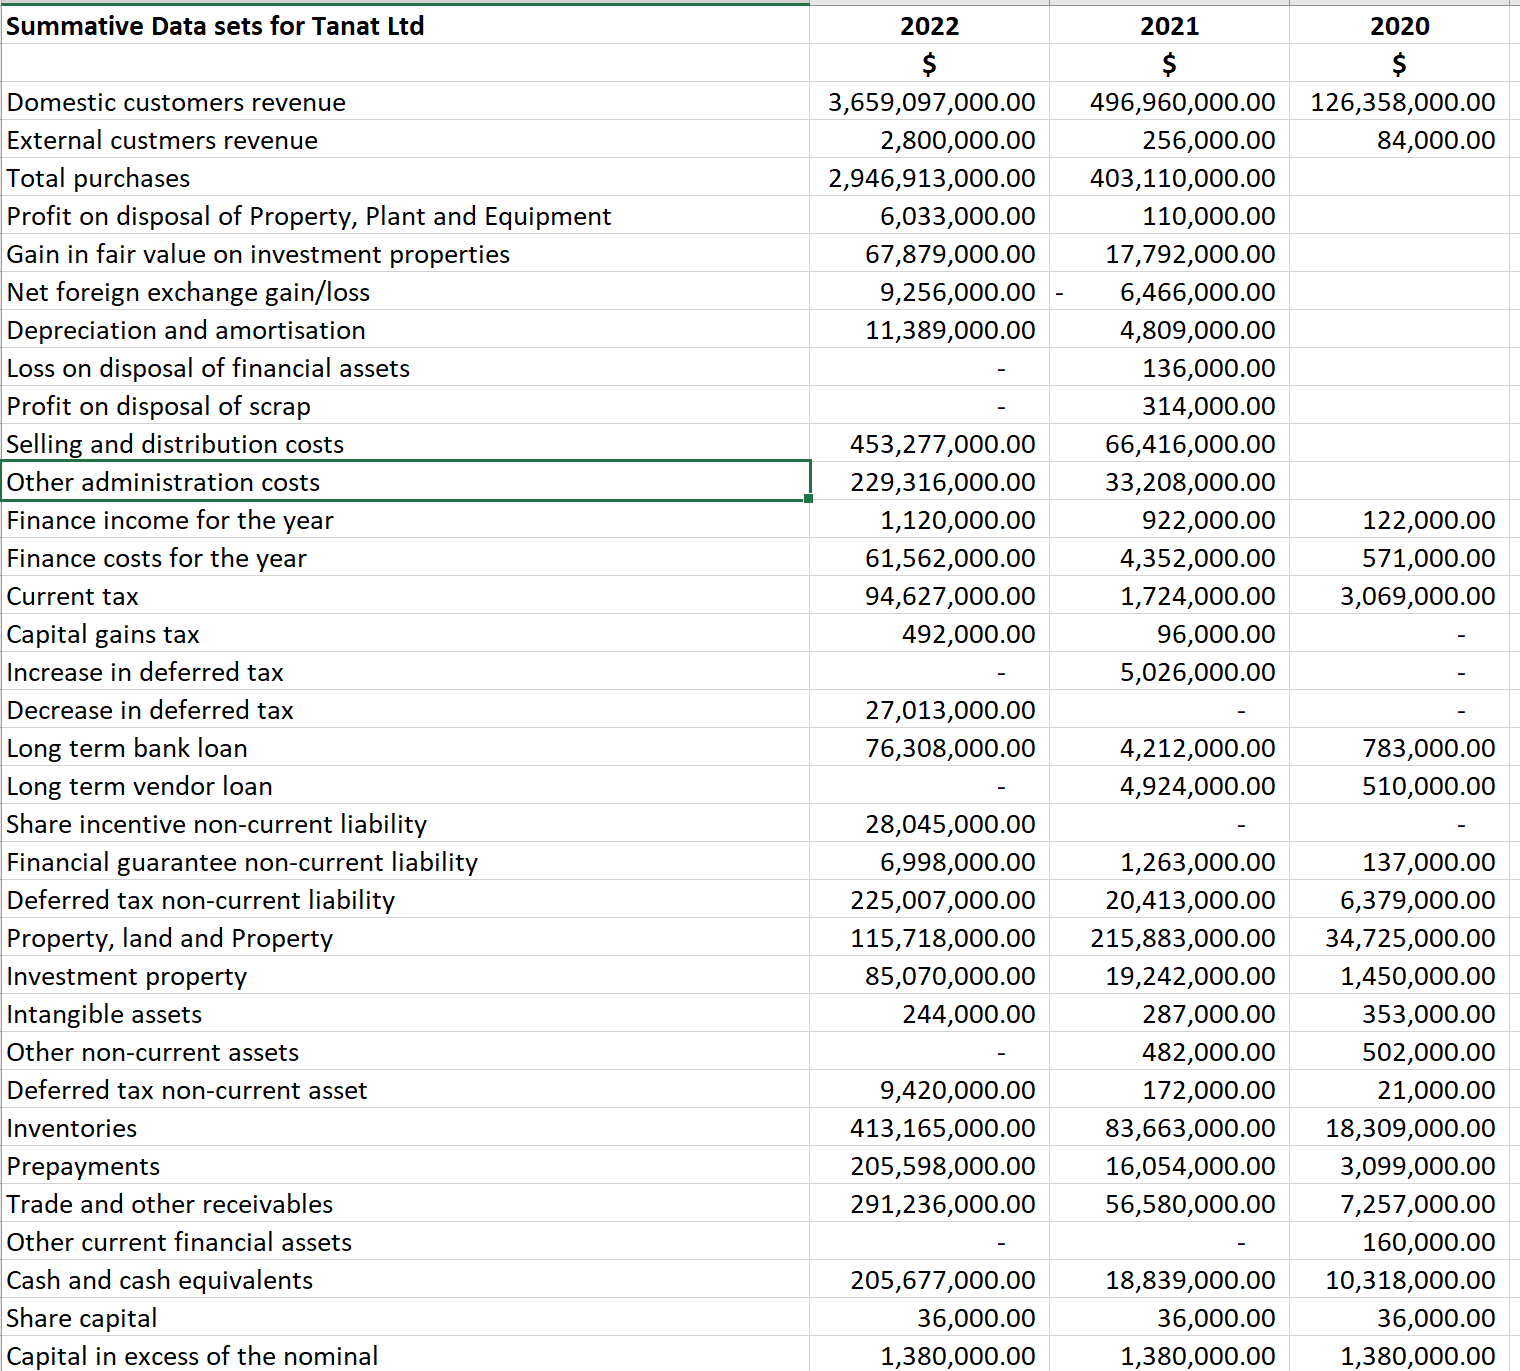Select the 2022 column header cell
1520x1371 pixels.
[928, 26]
